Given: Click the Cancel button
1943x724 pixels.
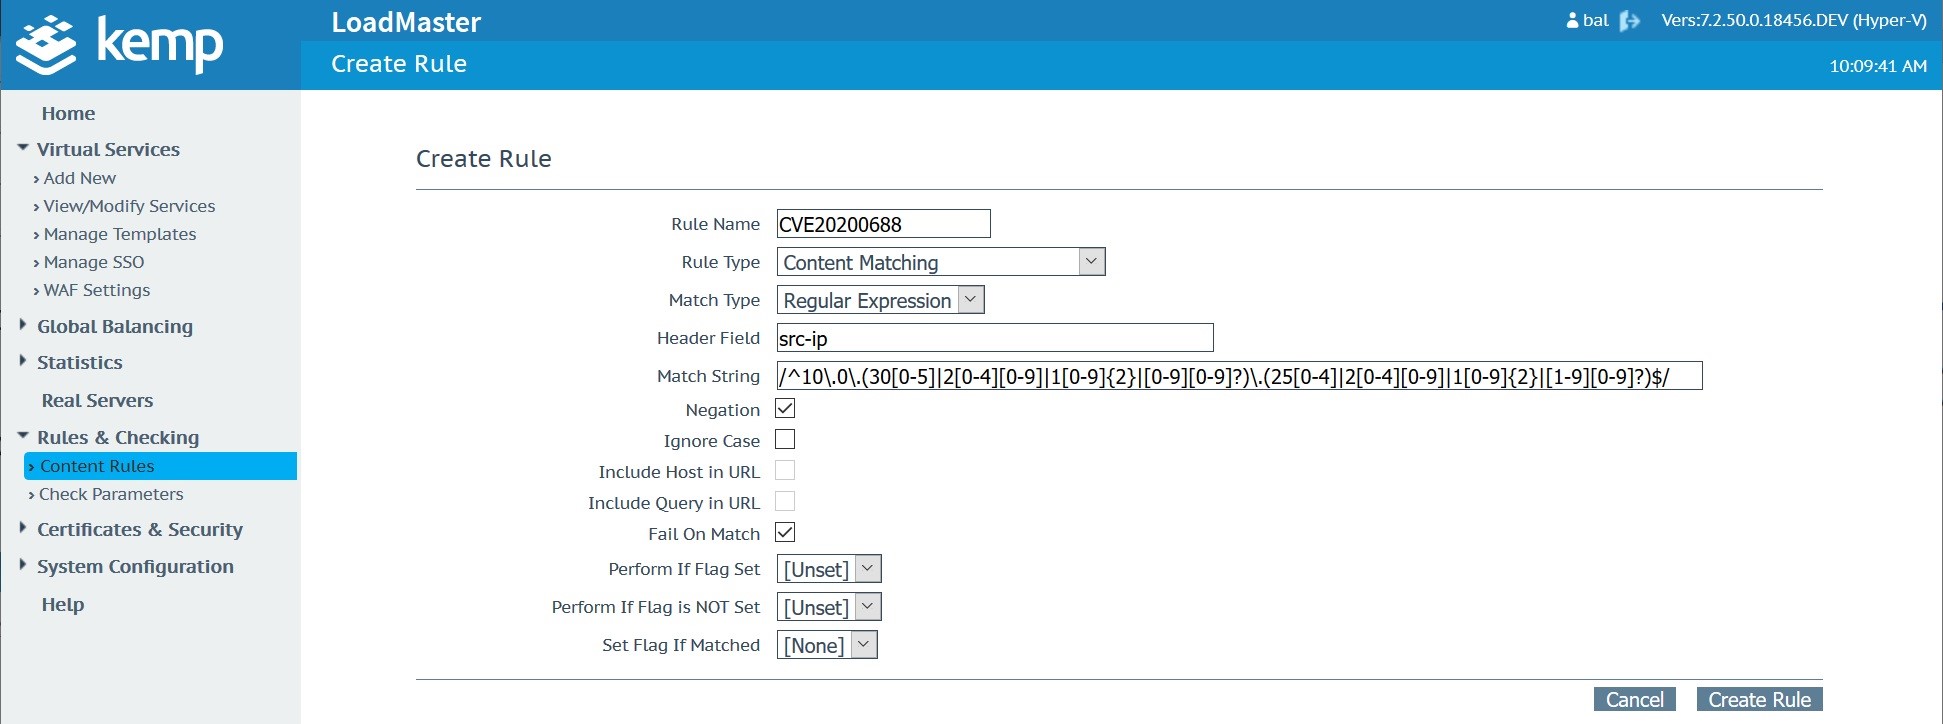Looking at the screenshot, I should [x=1634, y=699].
